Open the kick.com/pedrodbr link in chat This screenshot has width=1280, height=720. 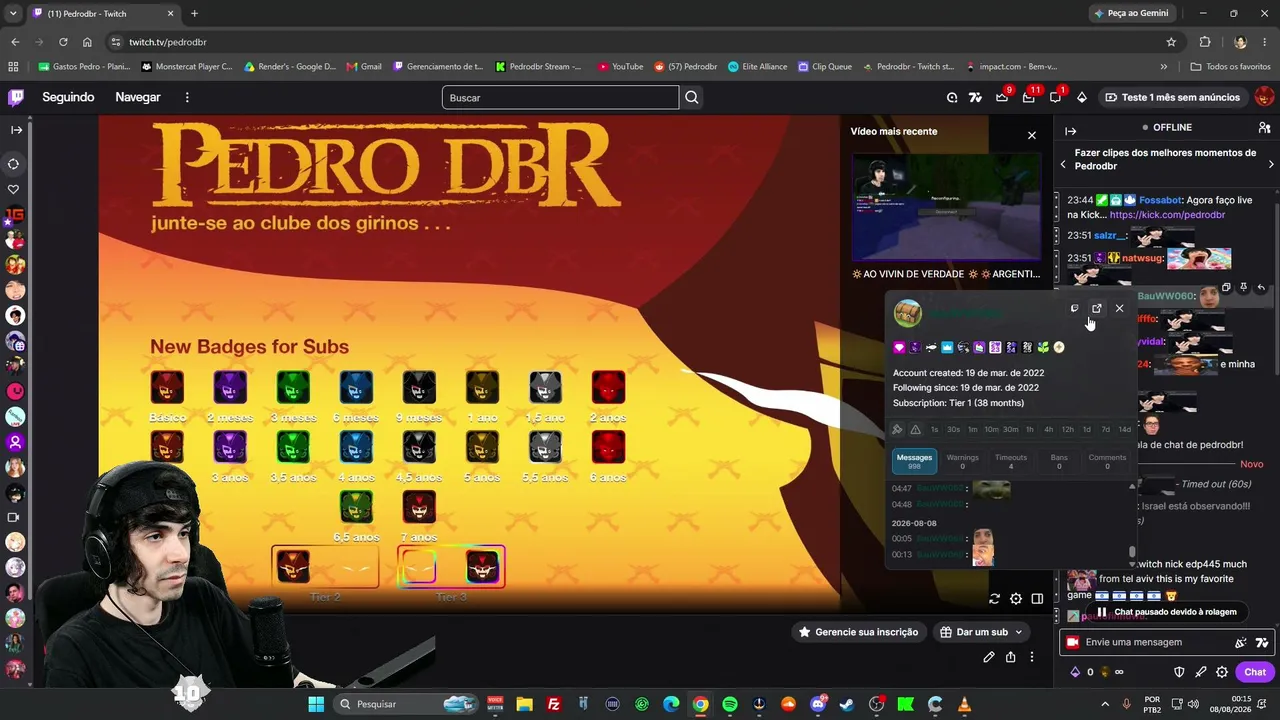(1167, 215)
